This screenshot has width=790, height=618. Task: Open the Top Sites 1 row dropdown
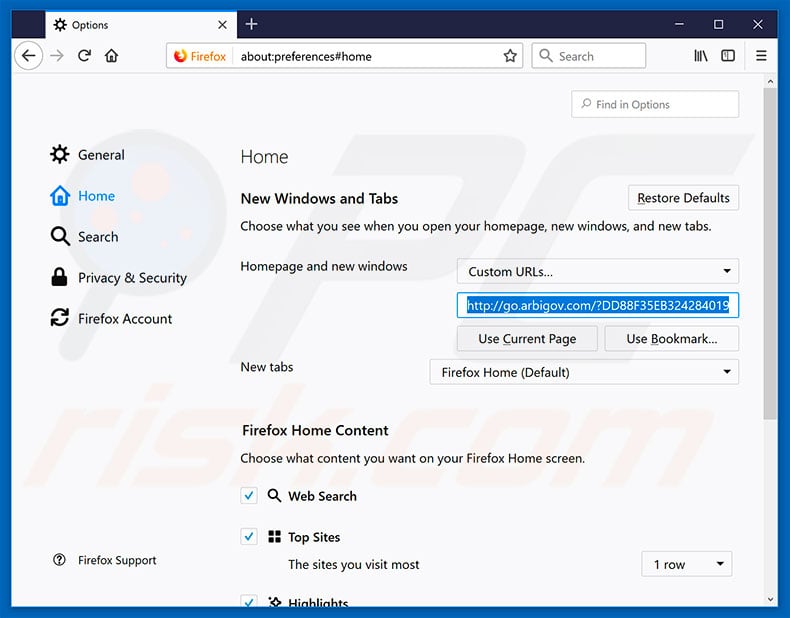(x=686, y=564)
